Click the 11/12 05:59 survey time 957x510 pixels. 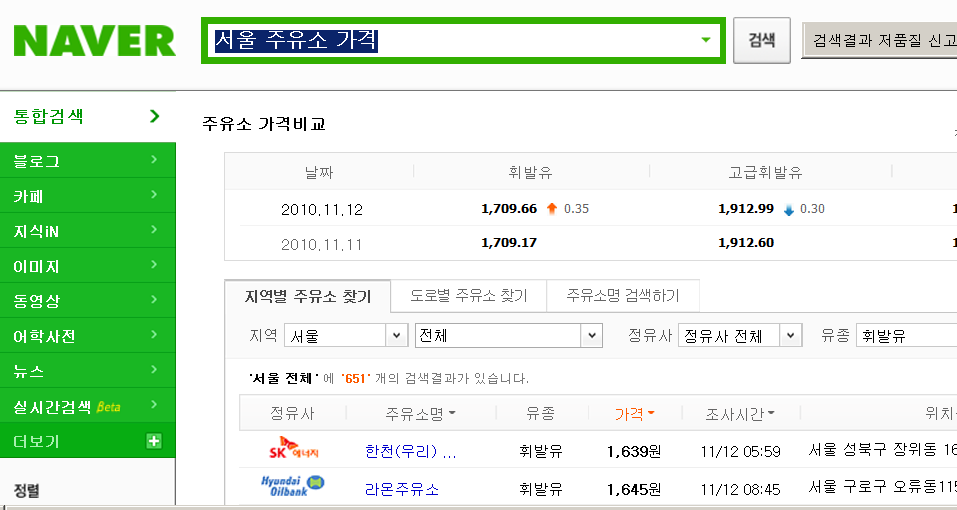tap(740, 451)
